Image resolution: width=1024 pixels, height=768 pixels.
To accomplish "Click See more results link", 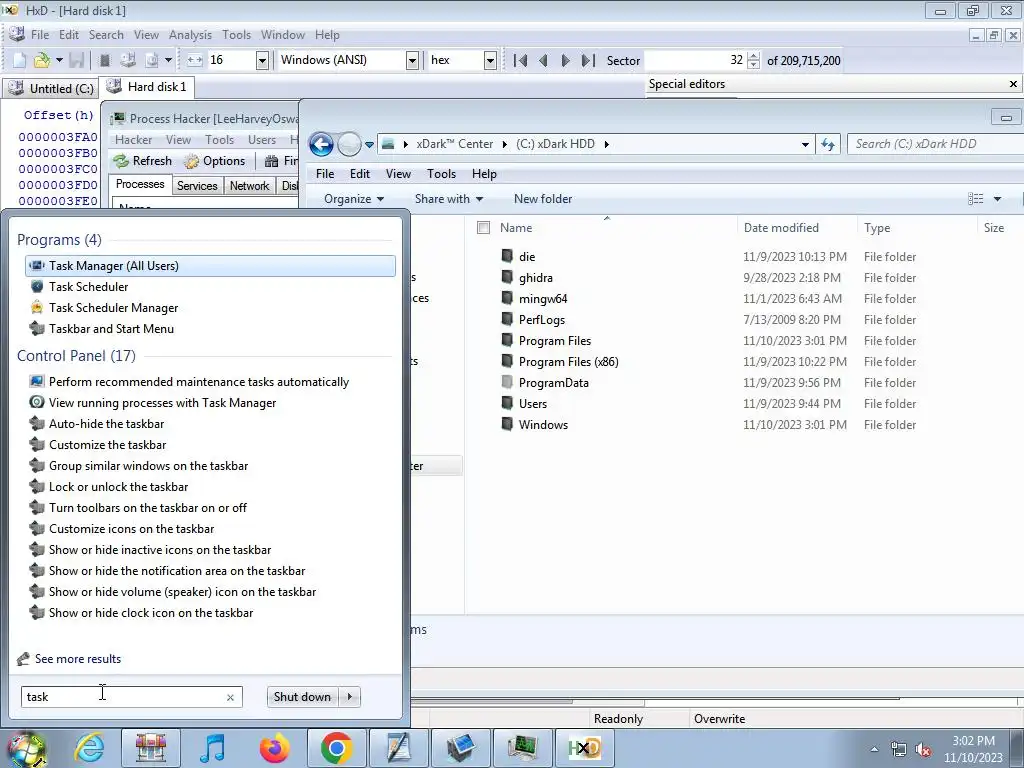I will (78, 659).
